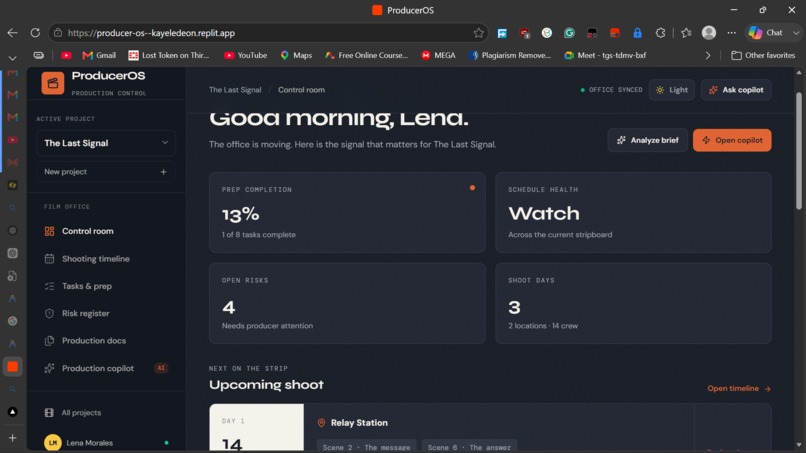Viewport: 806px width, 453px height.
Task: Expand The Last Signal project dropdown
Action: pos(106,143)
